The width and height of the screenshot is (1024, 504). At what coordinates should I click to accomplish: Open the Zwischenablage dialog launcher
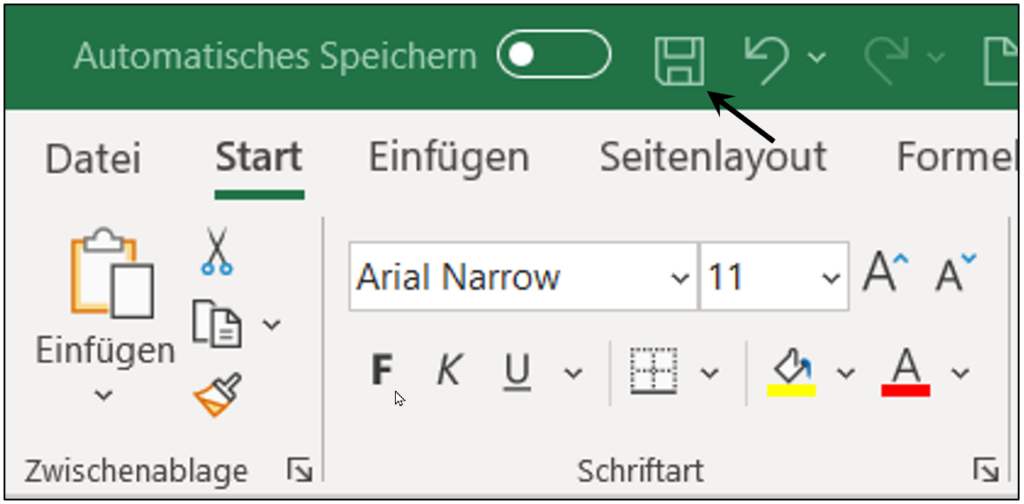click(300, 470)
